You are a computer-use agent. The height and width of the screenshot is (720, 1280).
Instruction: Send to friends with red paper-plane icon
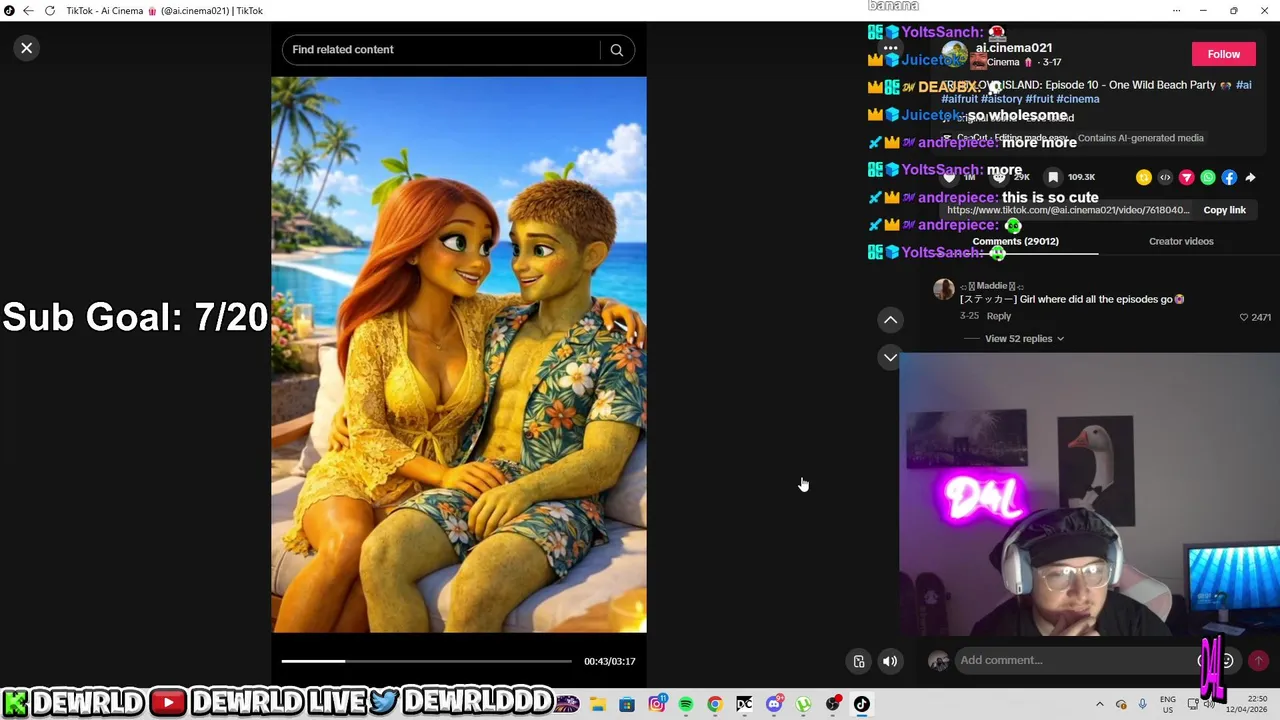pos(1186,177)
